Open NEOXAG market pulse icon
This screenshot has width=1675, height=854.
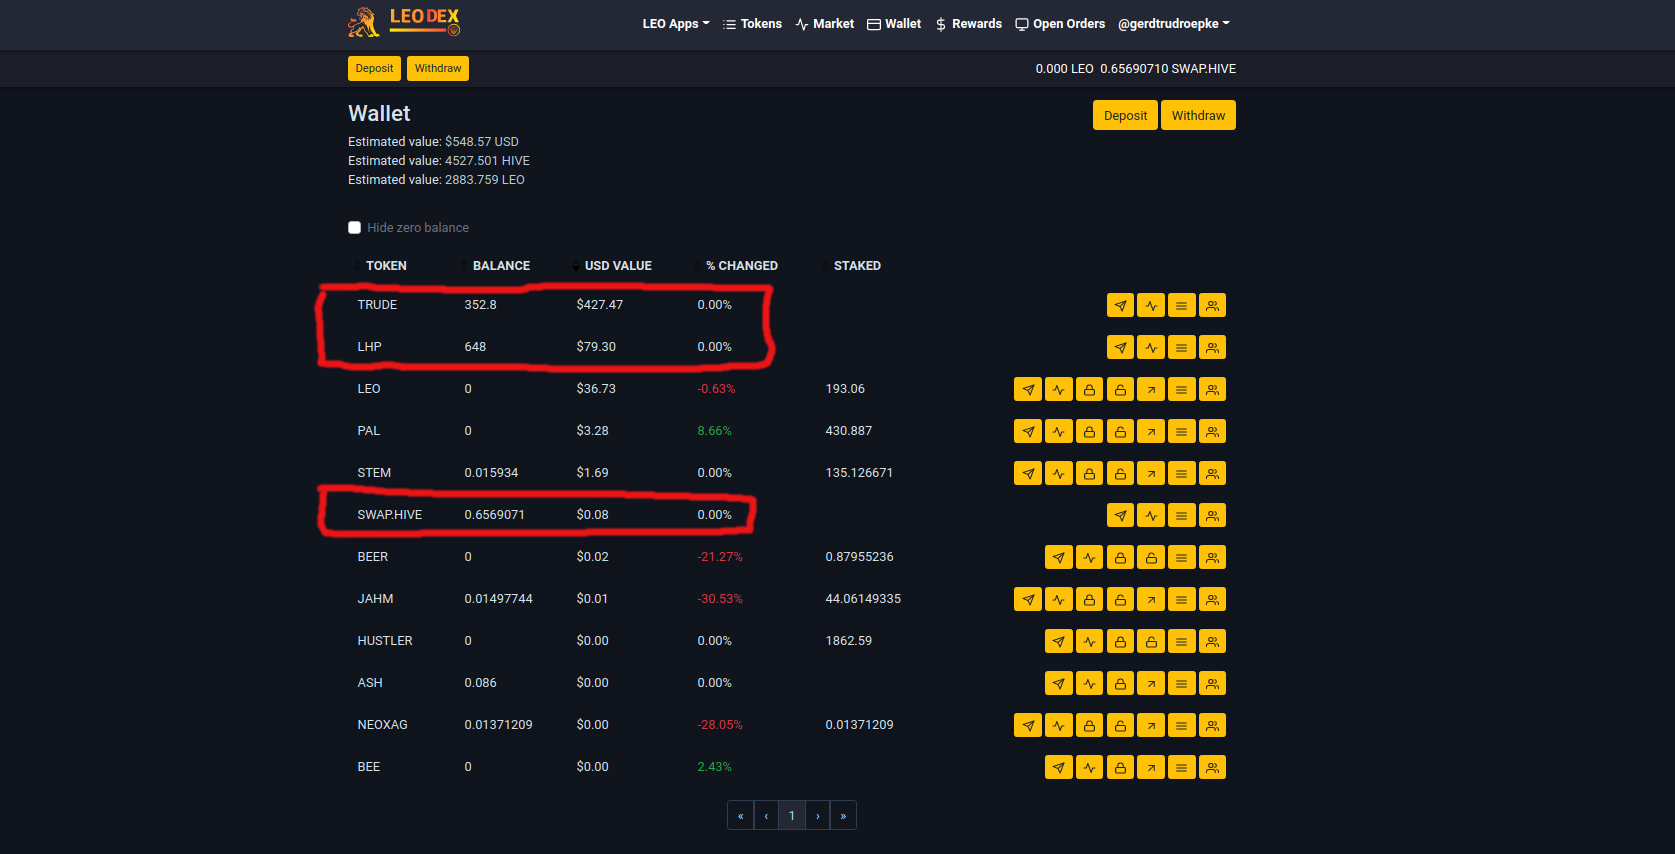1058,725
